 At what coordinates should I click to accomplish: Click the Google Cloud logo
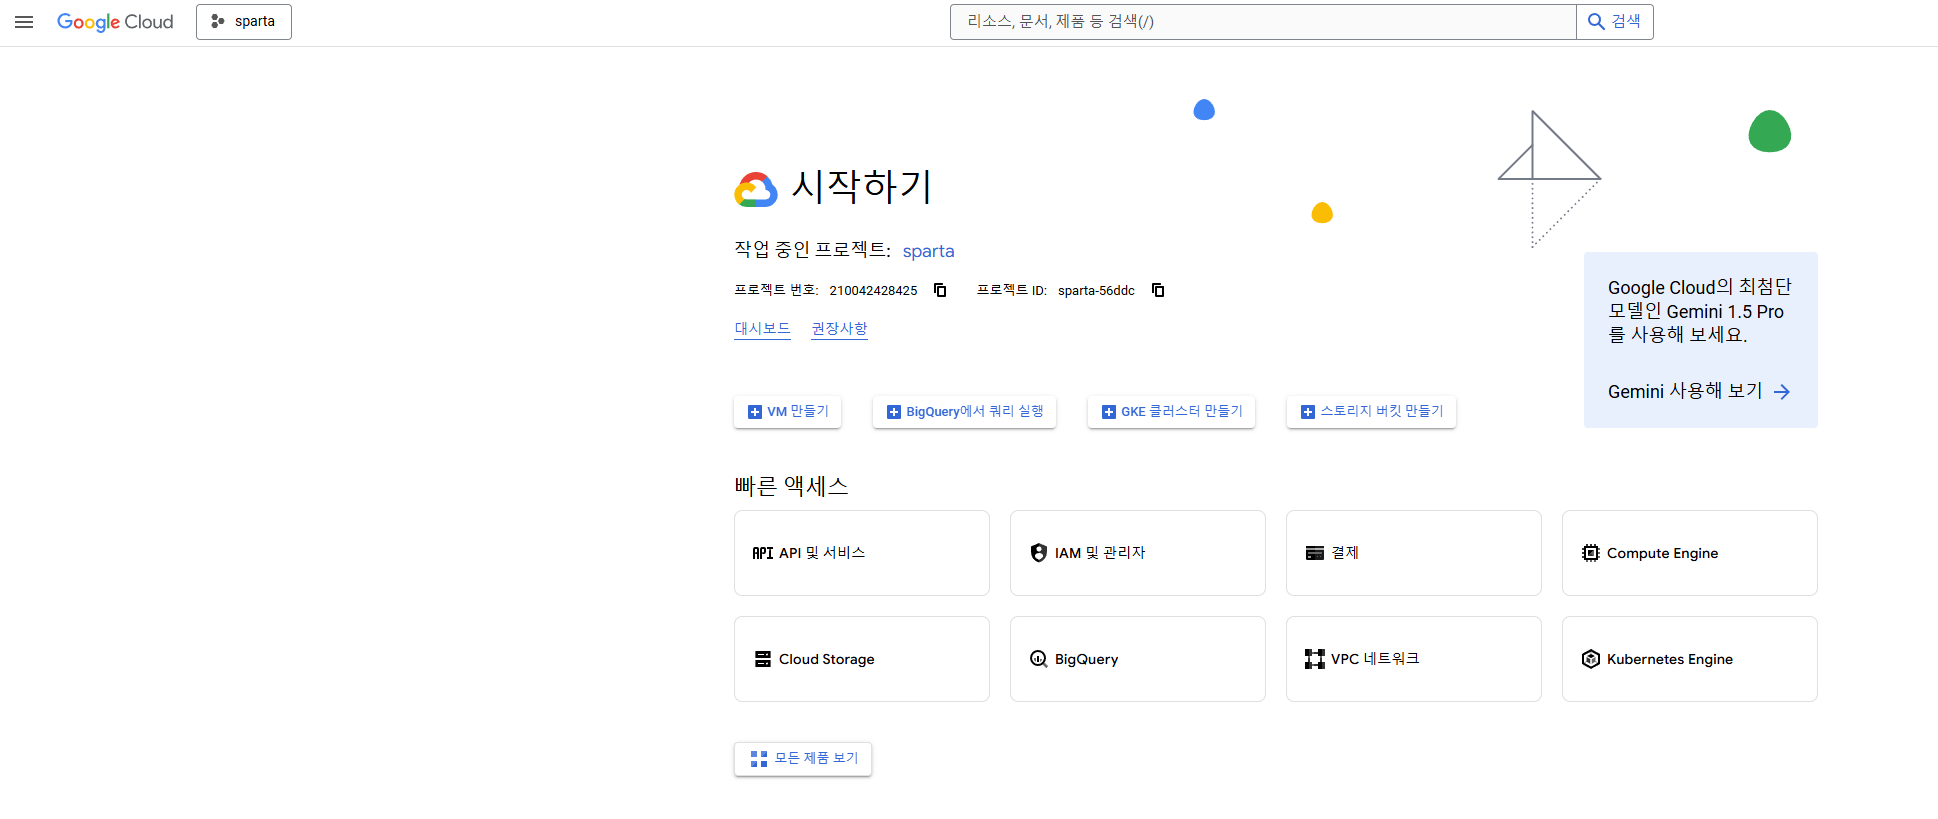[115, 22]
